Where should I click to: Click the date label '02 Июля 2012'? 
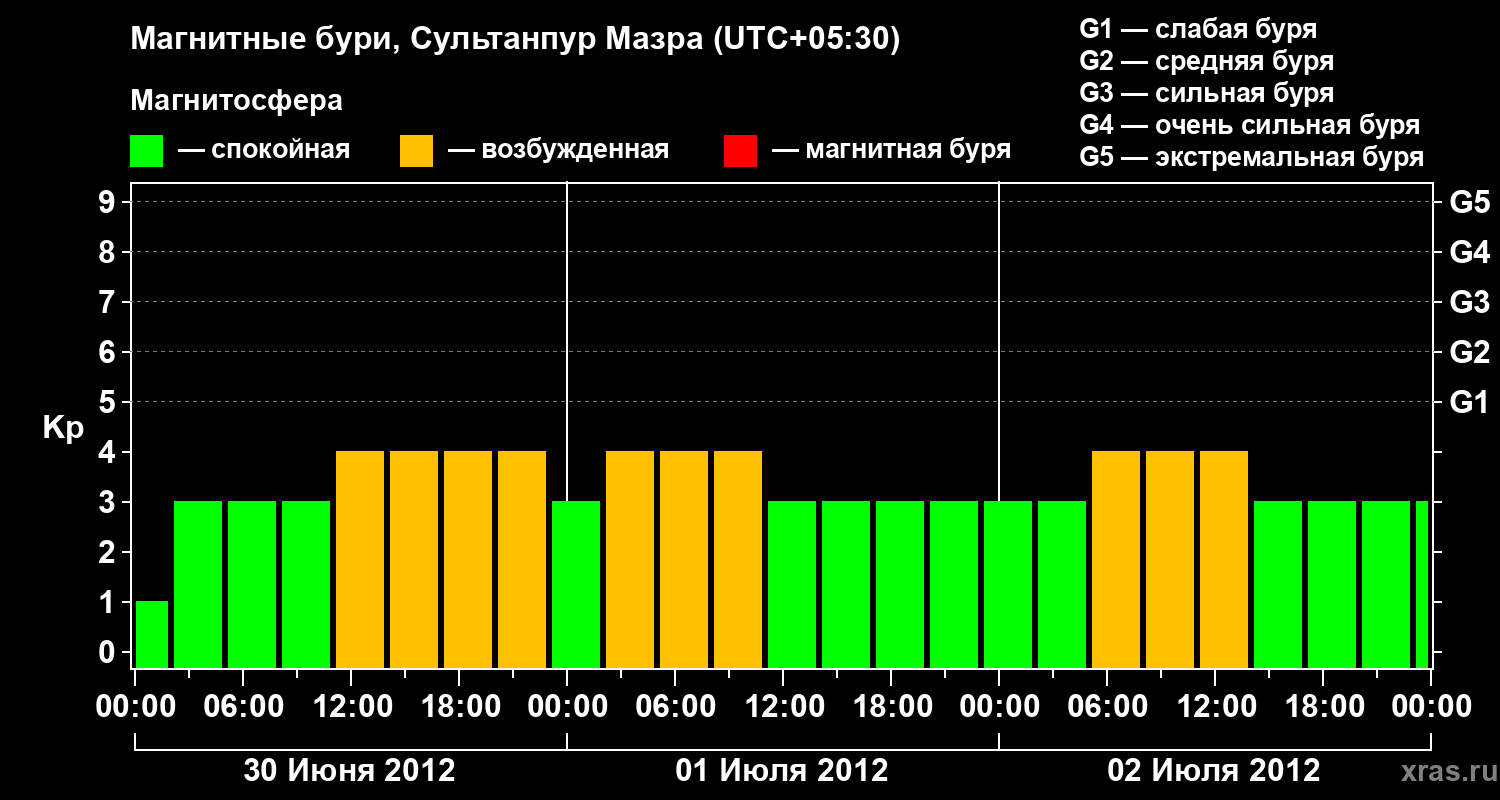(1214, 770)
